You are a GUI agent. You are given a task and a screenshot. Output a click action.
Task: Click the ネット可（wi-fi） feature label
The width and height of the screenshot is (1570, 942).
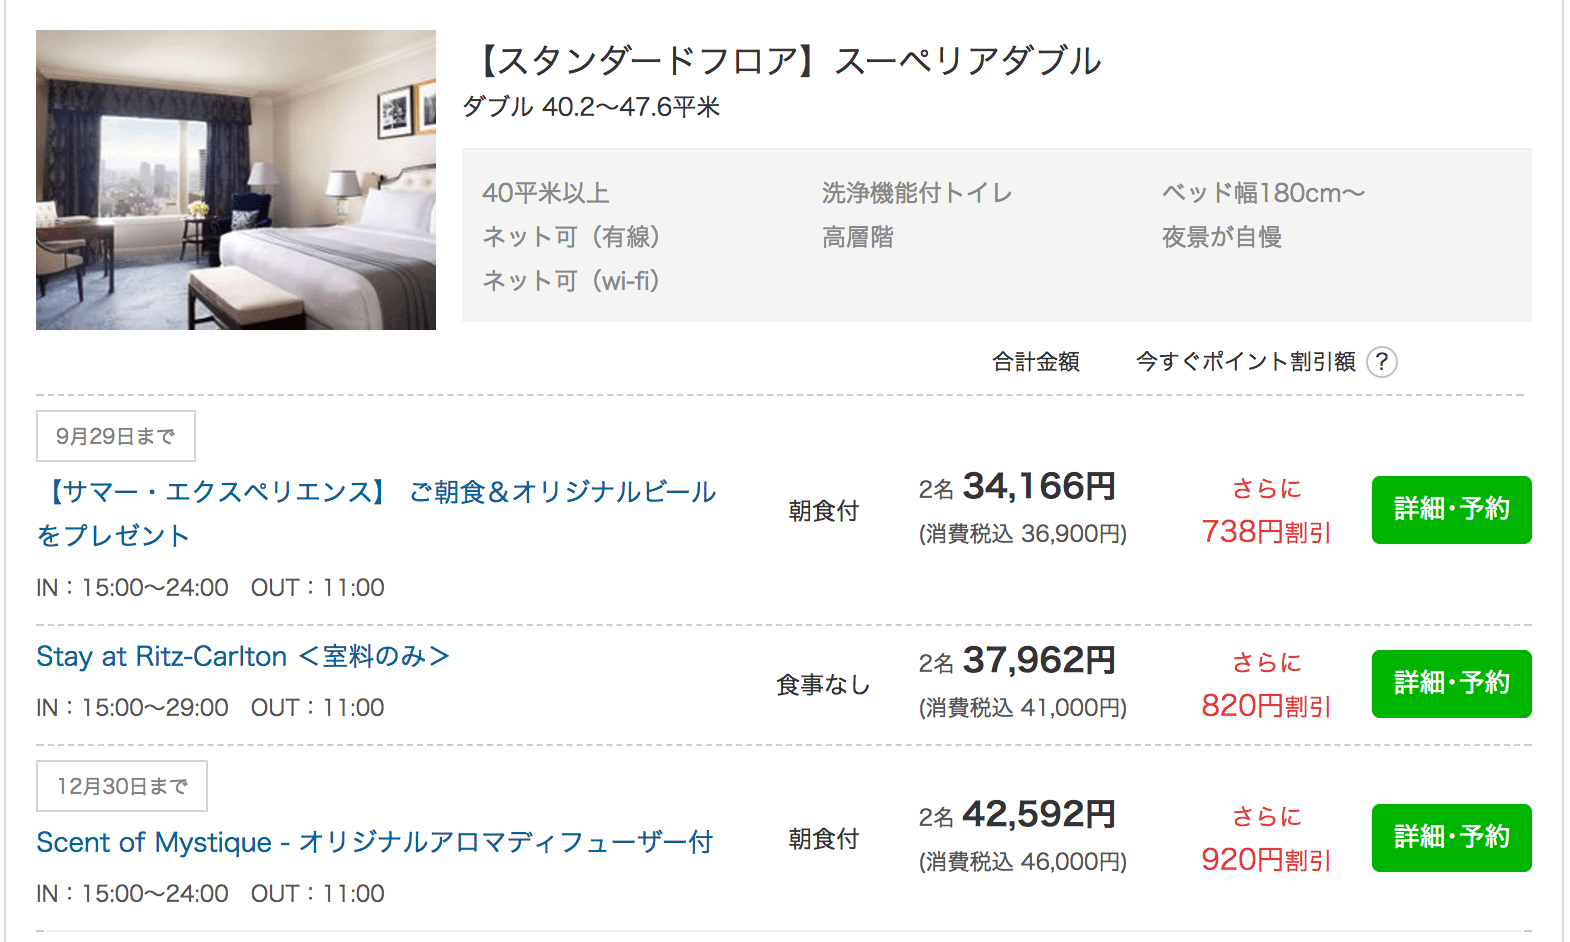click(571, 281)
